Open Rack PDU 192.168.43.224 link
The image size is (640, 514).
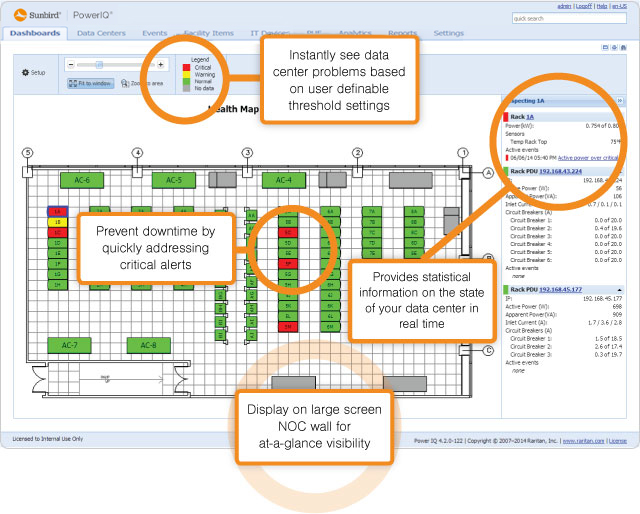(x=563, y=171)
